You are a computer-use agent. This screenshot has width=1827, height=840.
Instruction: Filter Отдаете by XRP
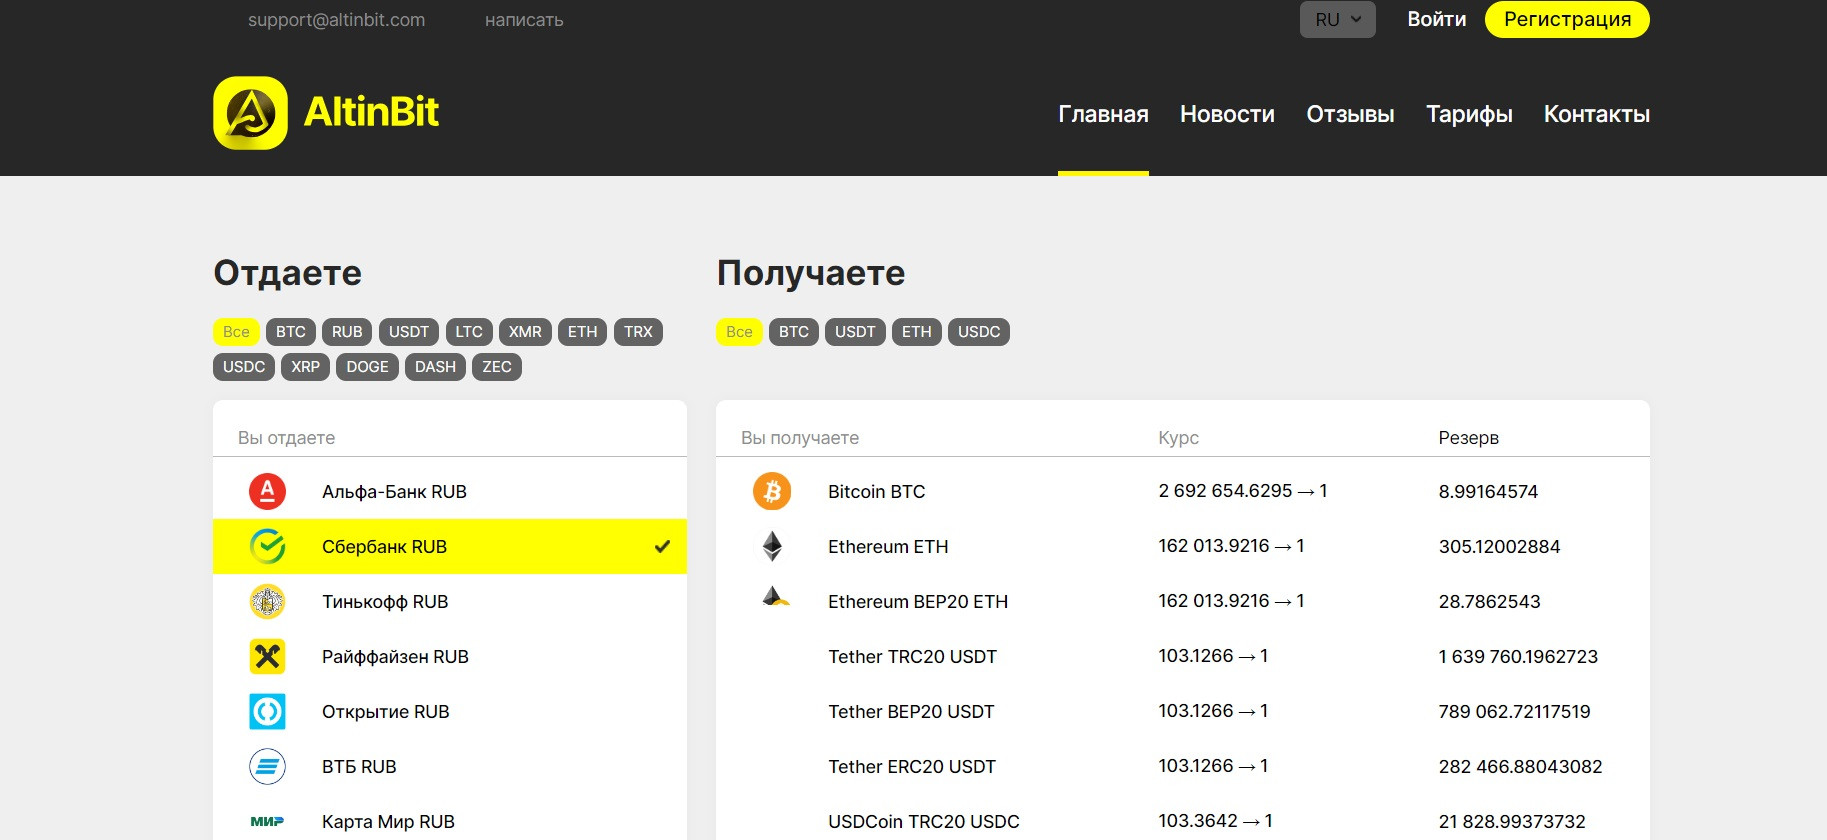(305, 367)
